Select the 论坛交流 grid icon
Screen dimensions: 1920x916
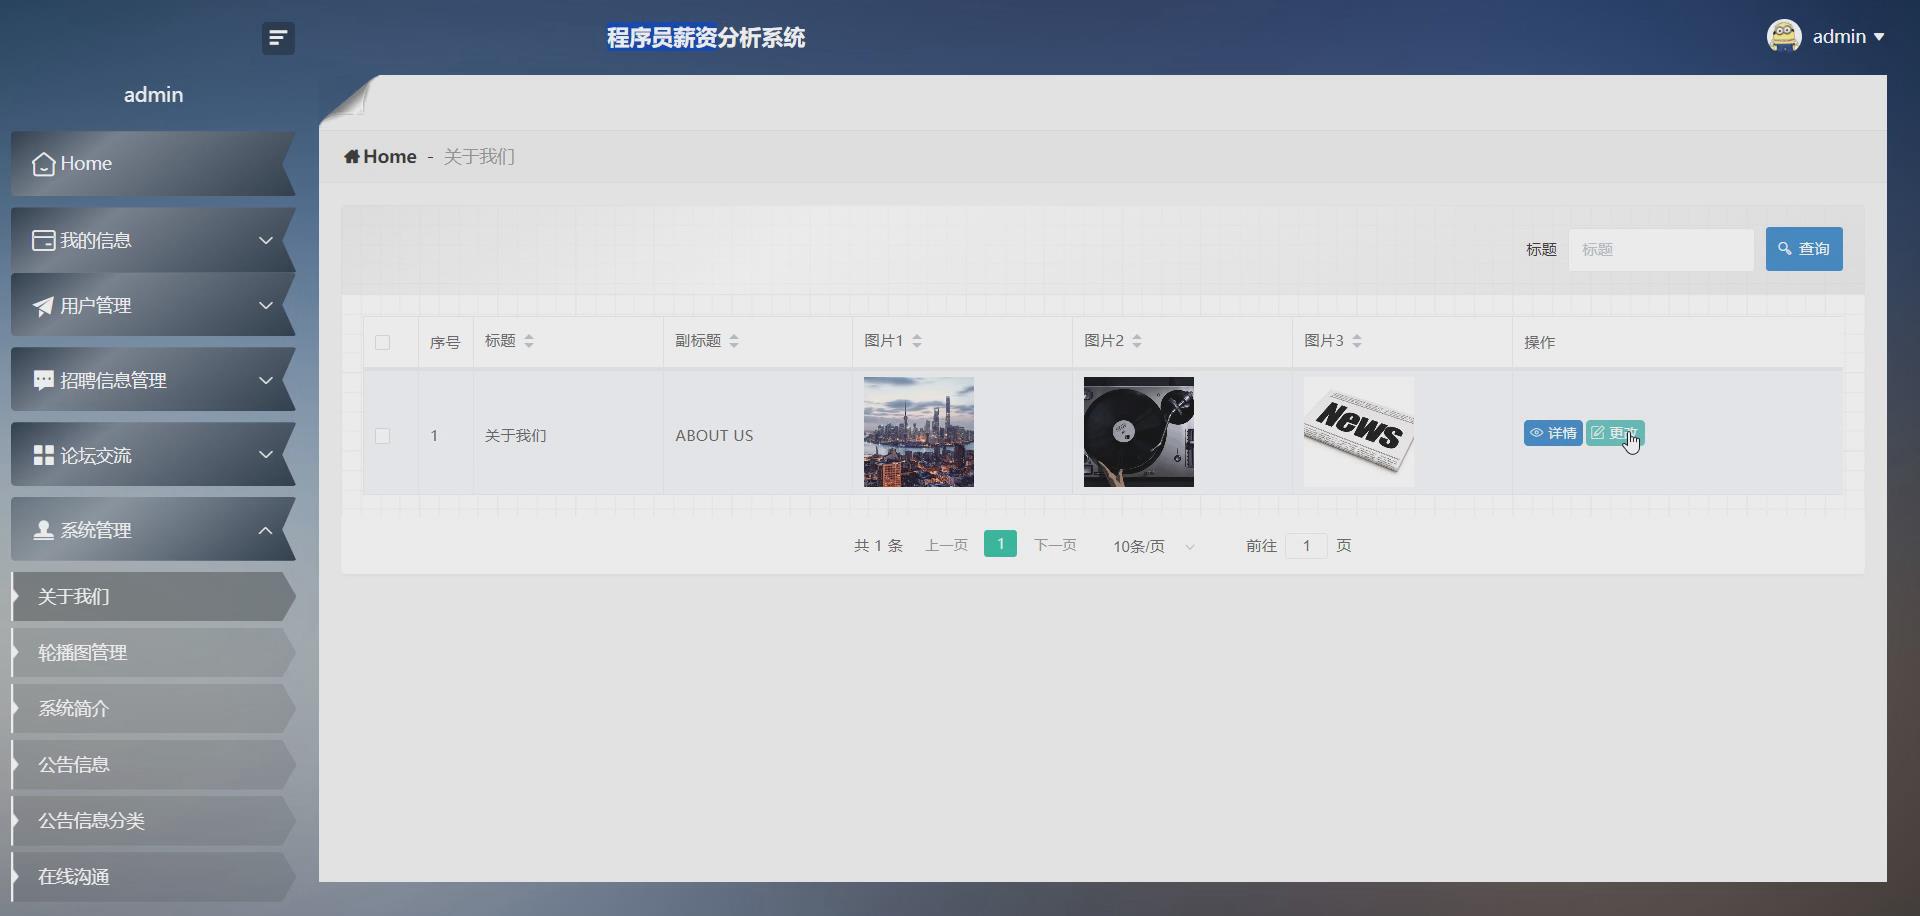[42, 455]
